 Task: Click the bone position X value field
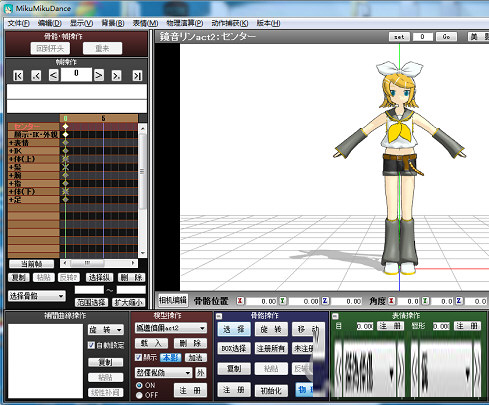coord(261,301)
